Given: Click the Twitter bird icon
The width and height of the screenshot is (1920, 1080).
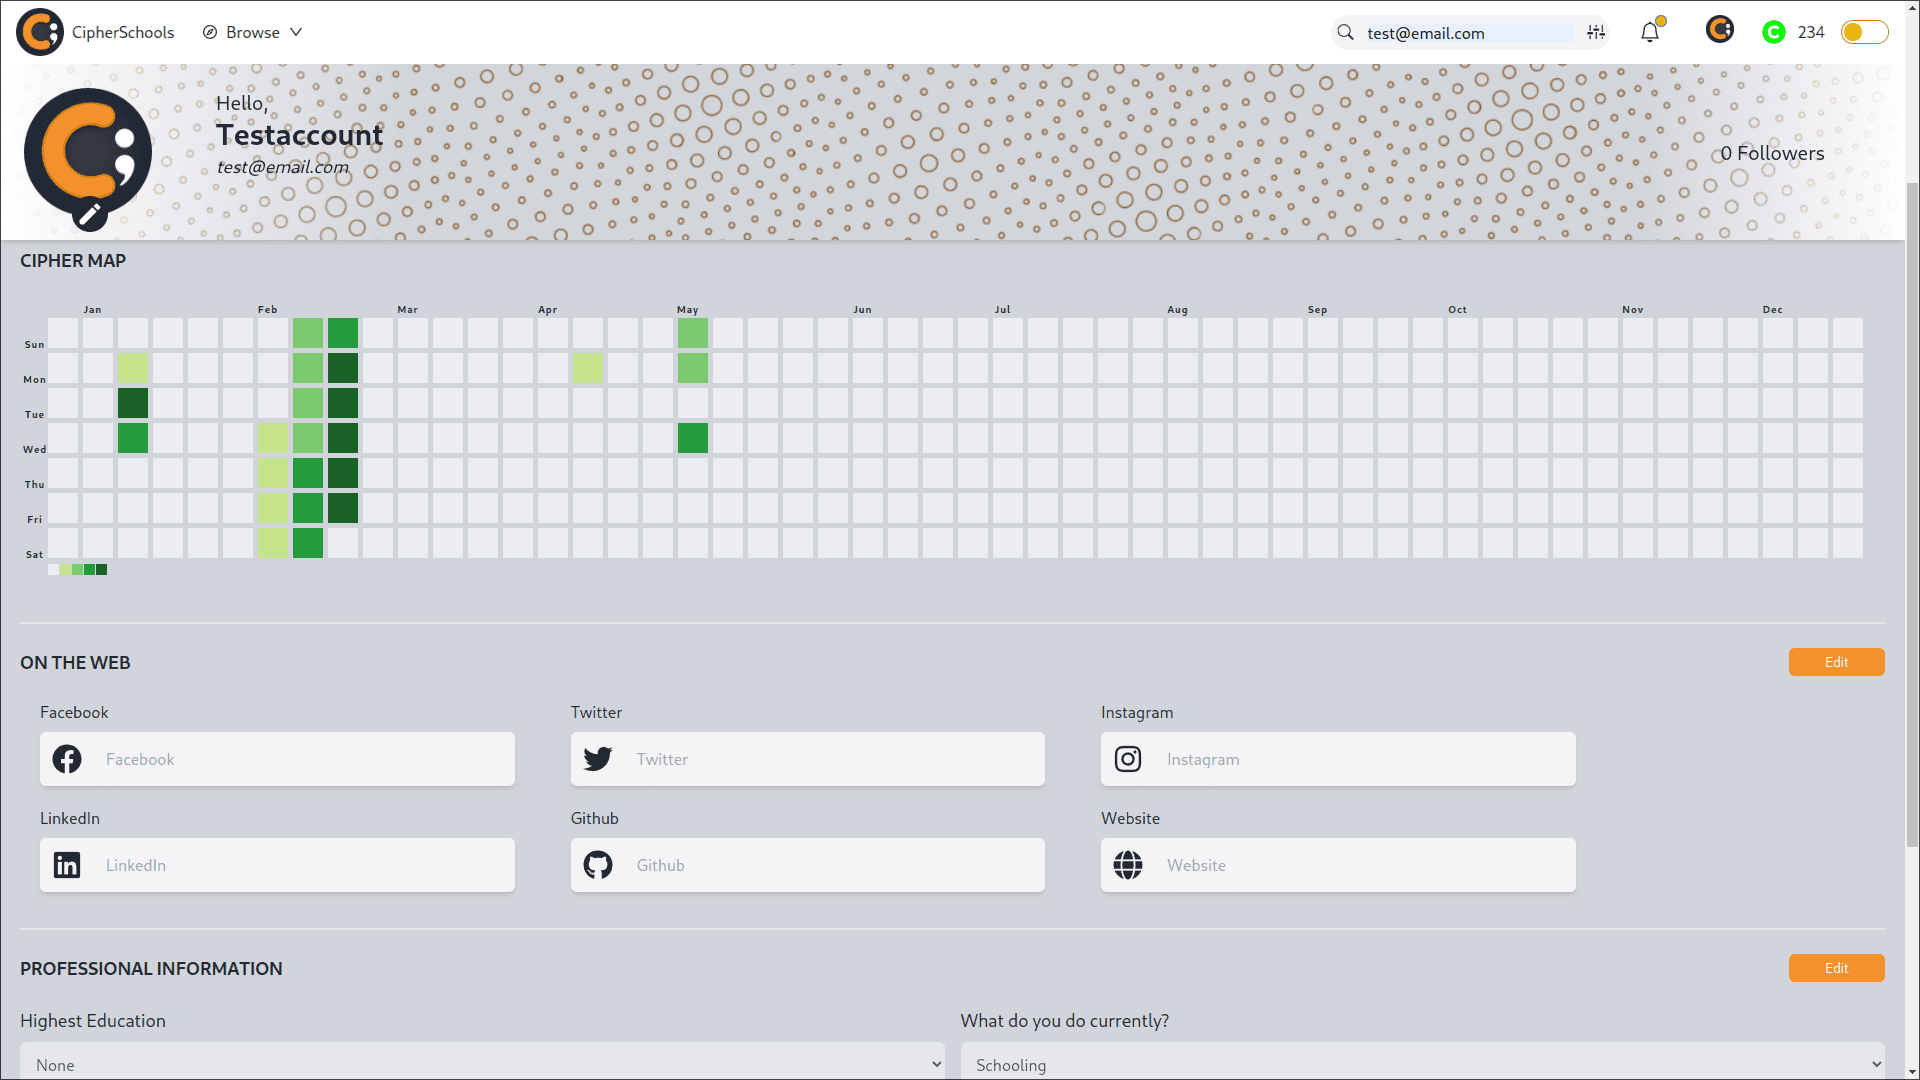Looking at the screenshot, I should click(597, 759).
